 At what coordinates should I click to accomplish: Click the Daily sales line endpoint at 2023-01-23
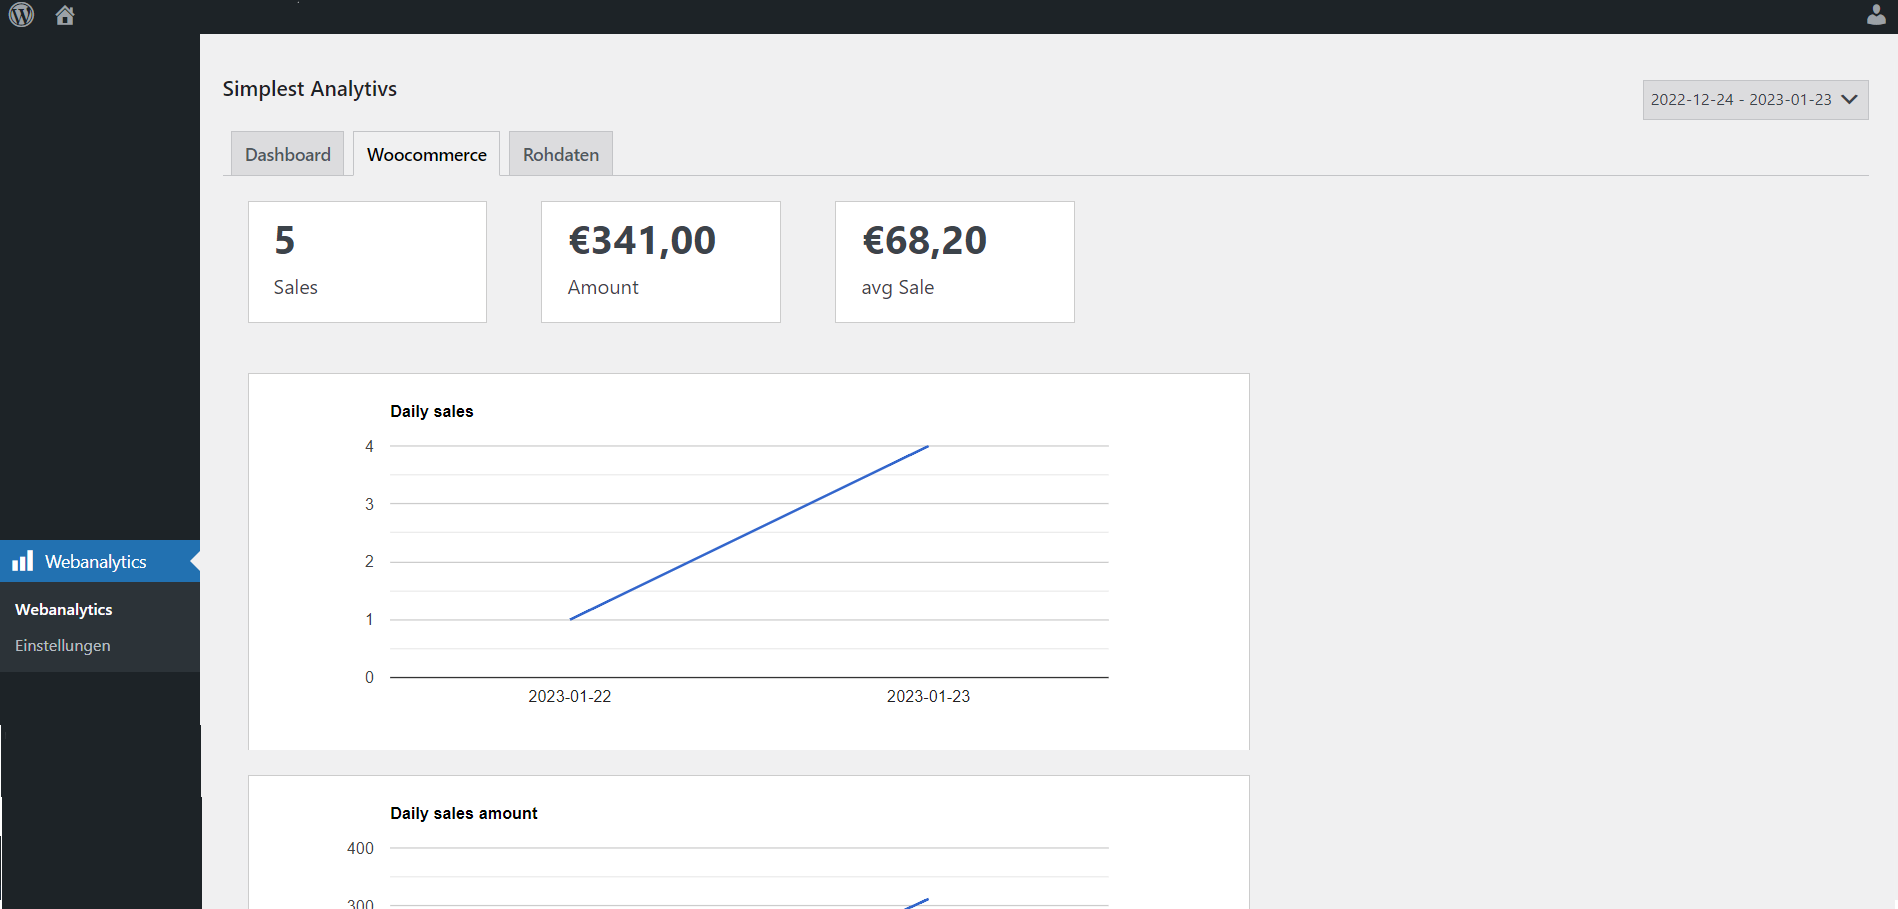928,447
